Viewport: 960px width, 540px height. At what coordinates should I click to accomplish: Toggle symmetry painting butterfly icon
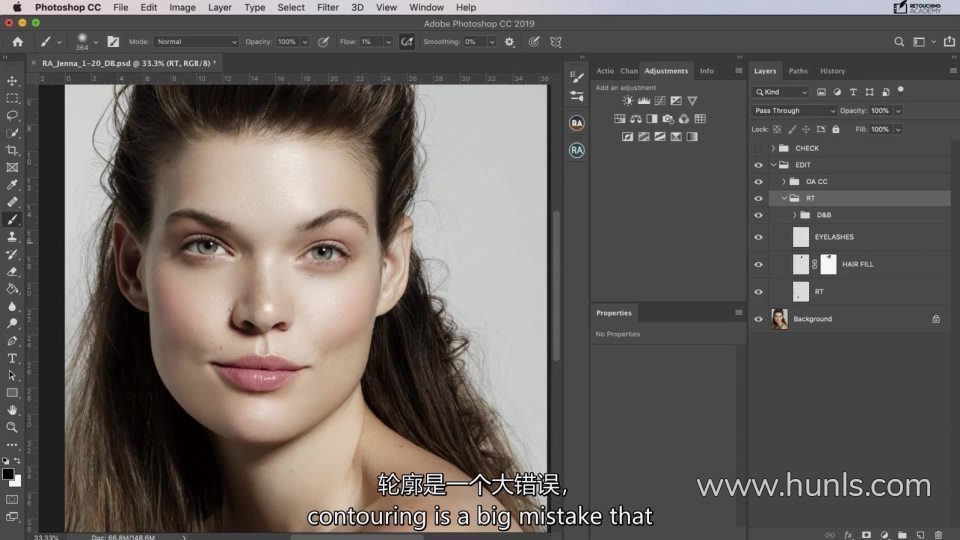[555, 42]
